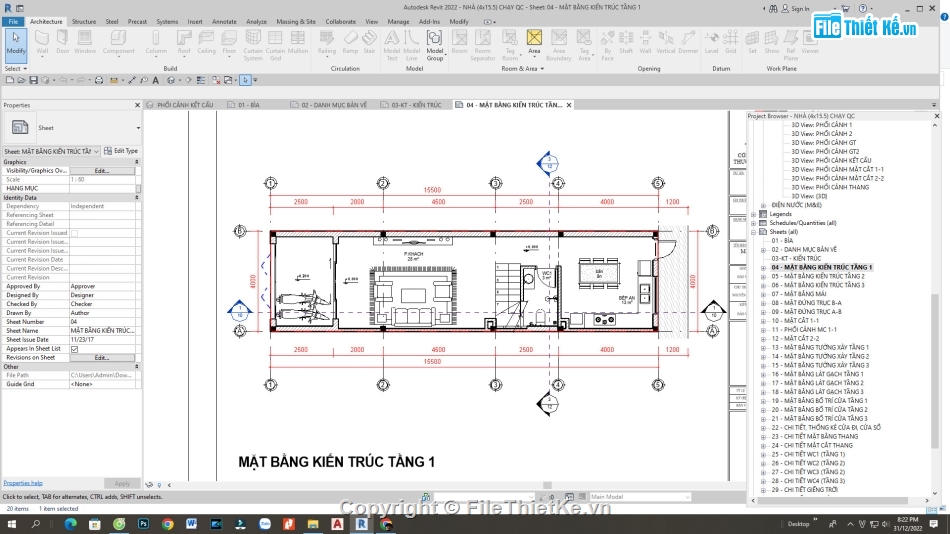Viewport: 950px width, 534px height.
Task: Open the Massing & Site ribbon tab
Action: coord(296,21)
